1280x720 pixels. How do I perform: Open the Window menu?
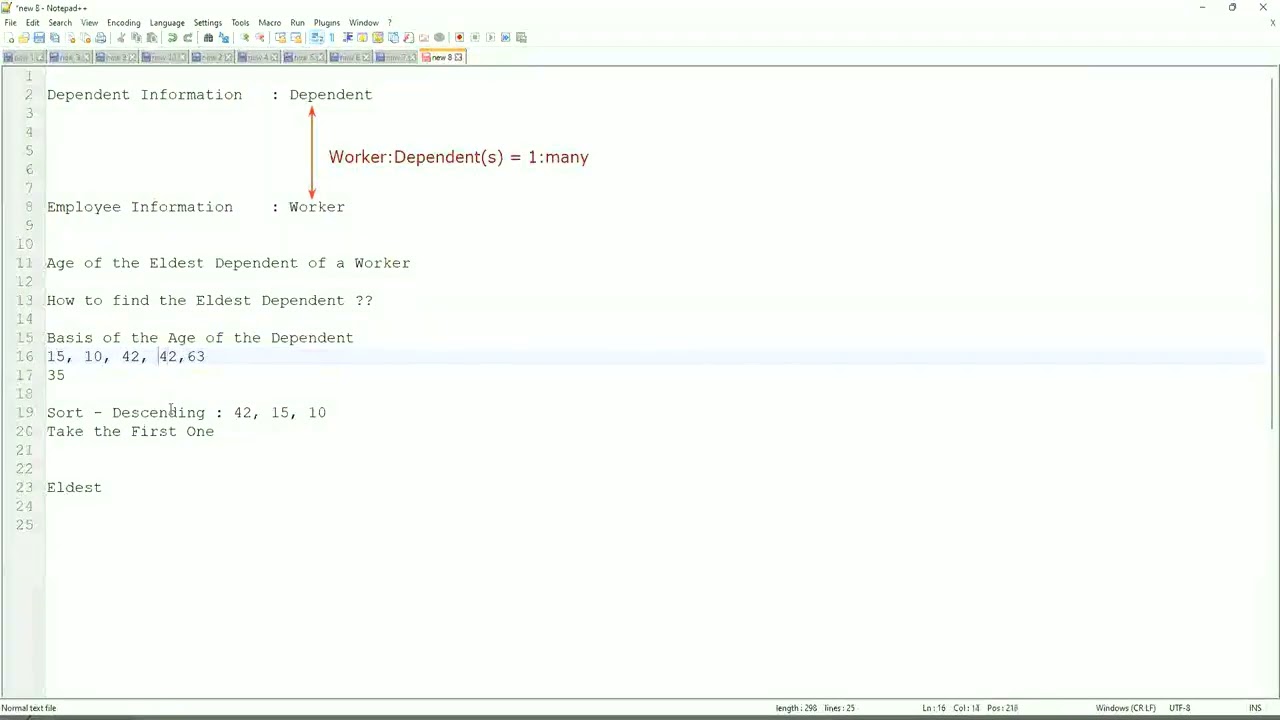(364, 22)
